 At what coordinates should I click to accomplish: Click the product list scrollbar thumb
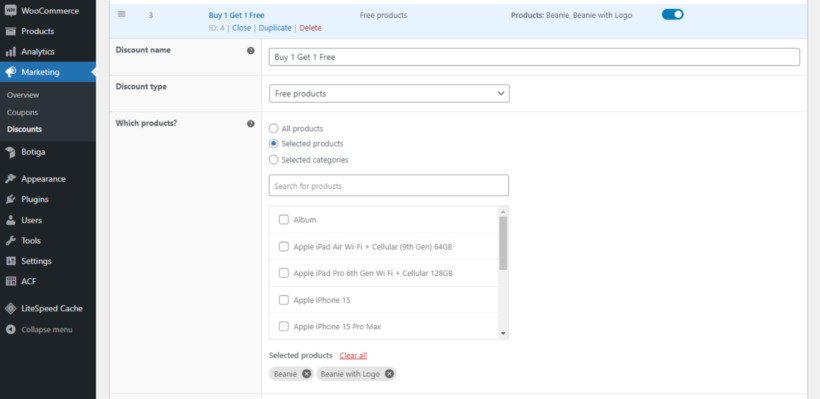[x=503, y=243]
